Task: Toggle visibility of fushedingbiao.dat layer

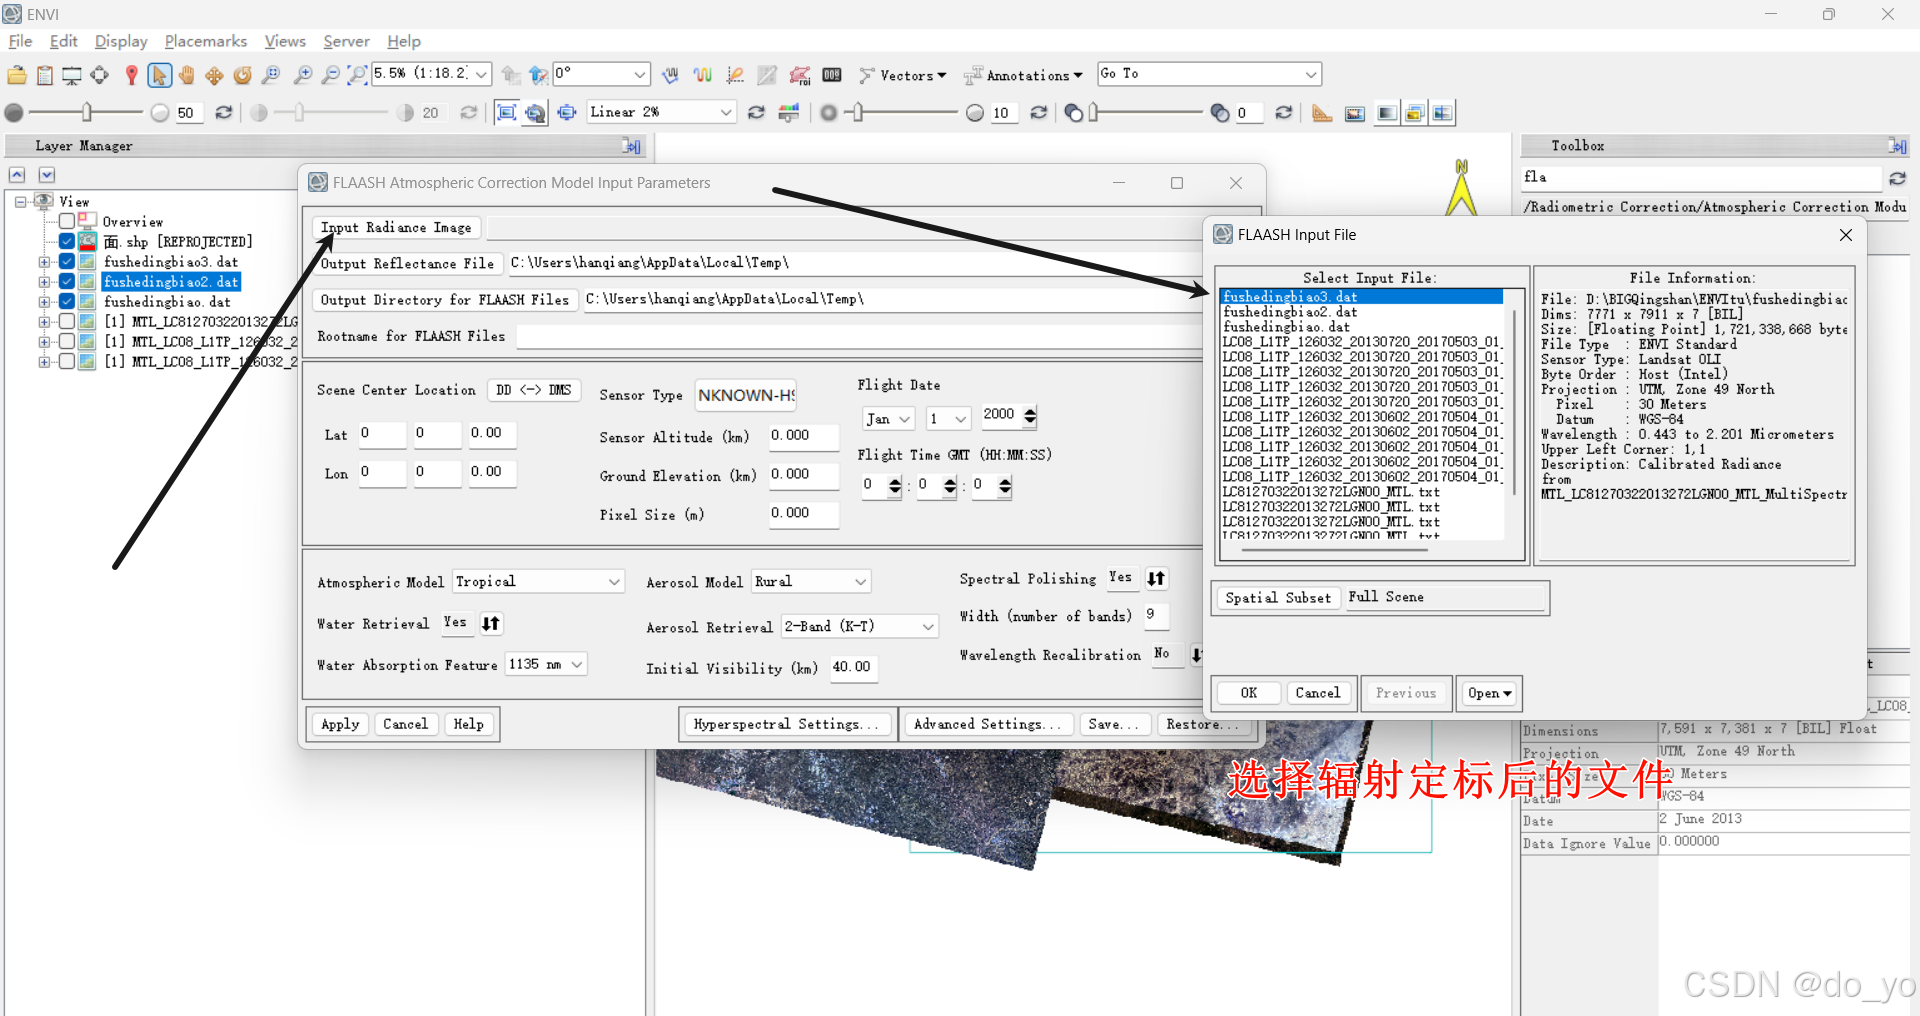Action: tap(67, 301)
